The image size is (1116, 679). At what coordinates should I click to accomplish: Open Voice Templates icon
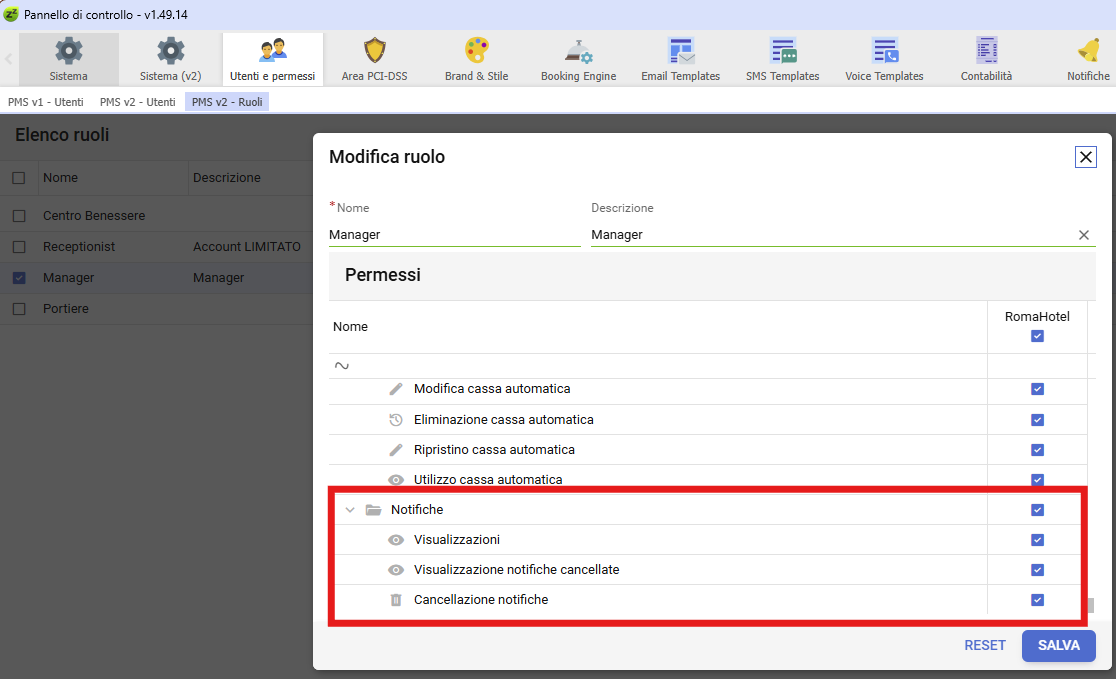coord(884,51)
